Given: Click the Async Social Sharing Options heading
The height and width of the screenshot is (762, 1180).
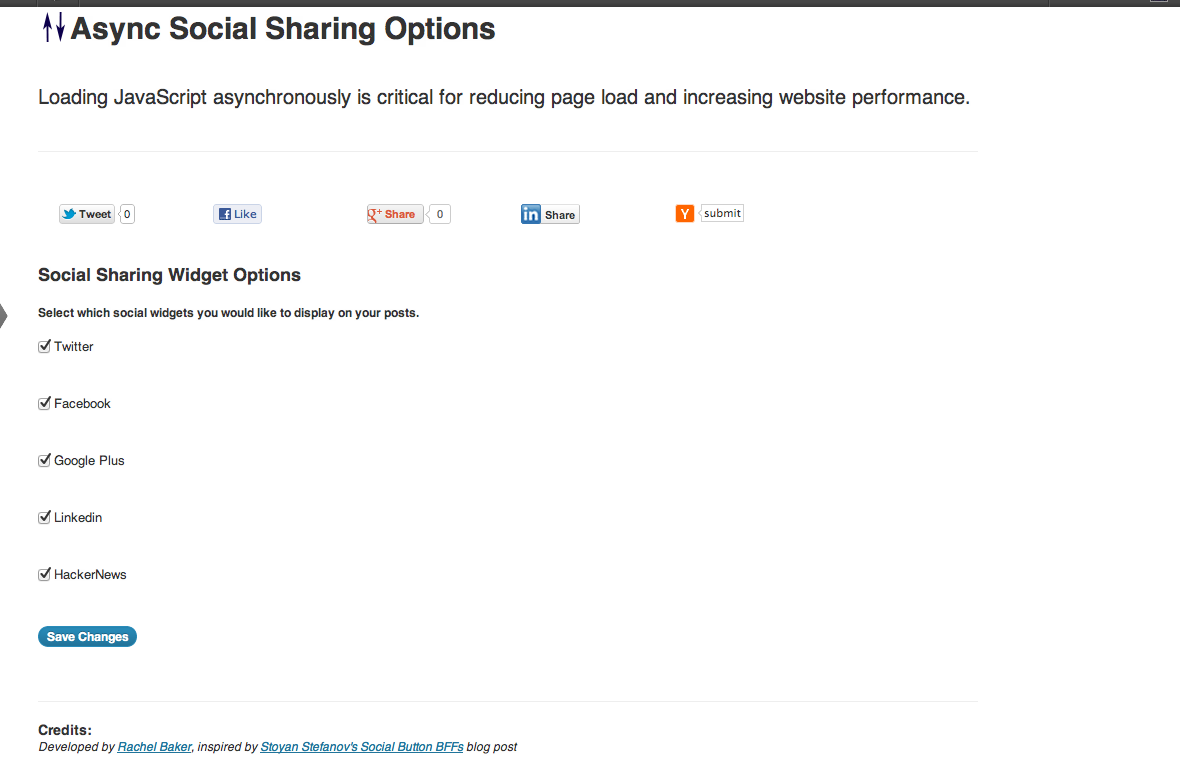Looking at the screenshot, I should [283, 29].
